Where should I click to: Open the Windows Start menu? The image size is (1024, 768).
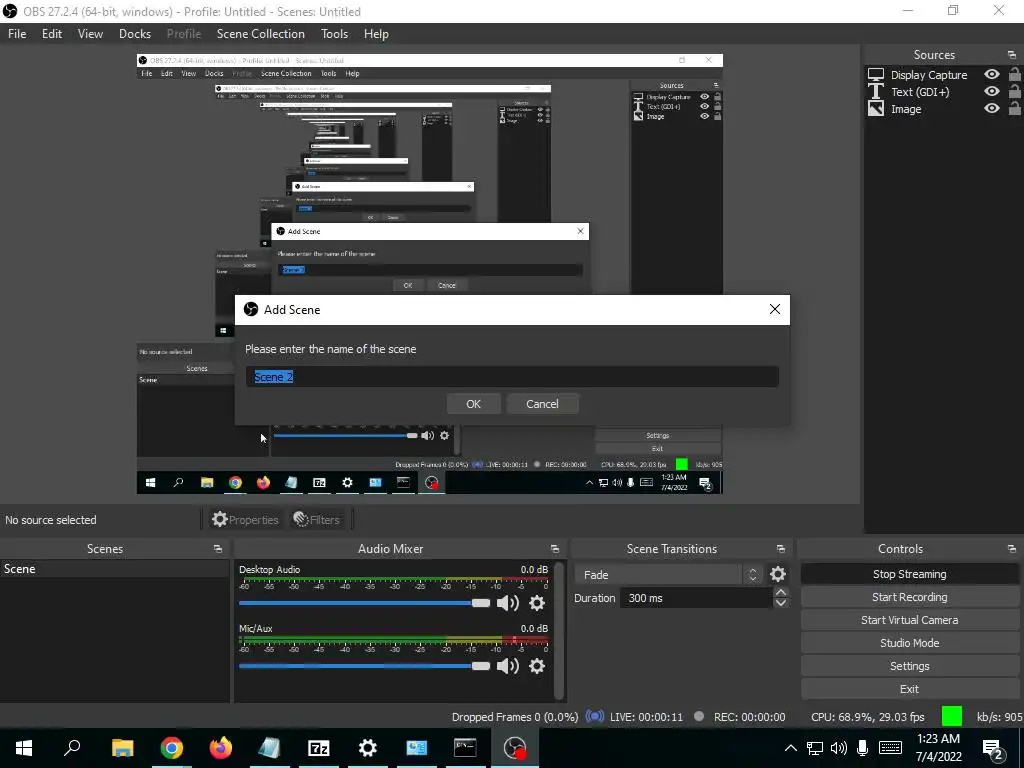(24, 748)
